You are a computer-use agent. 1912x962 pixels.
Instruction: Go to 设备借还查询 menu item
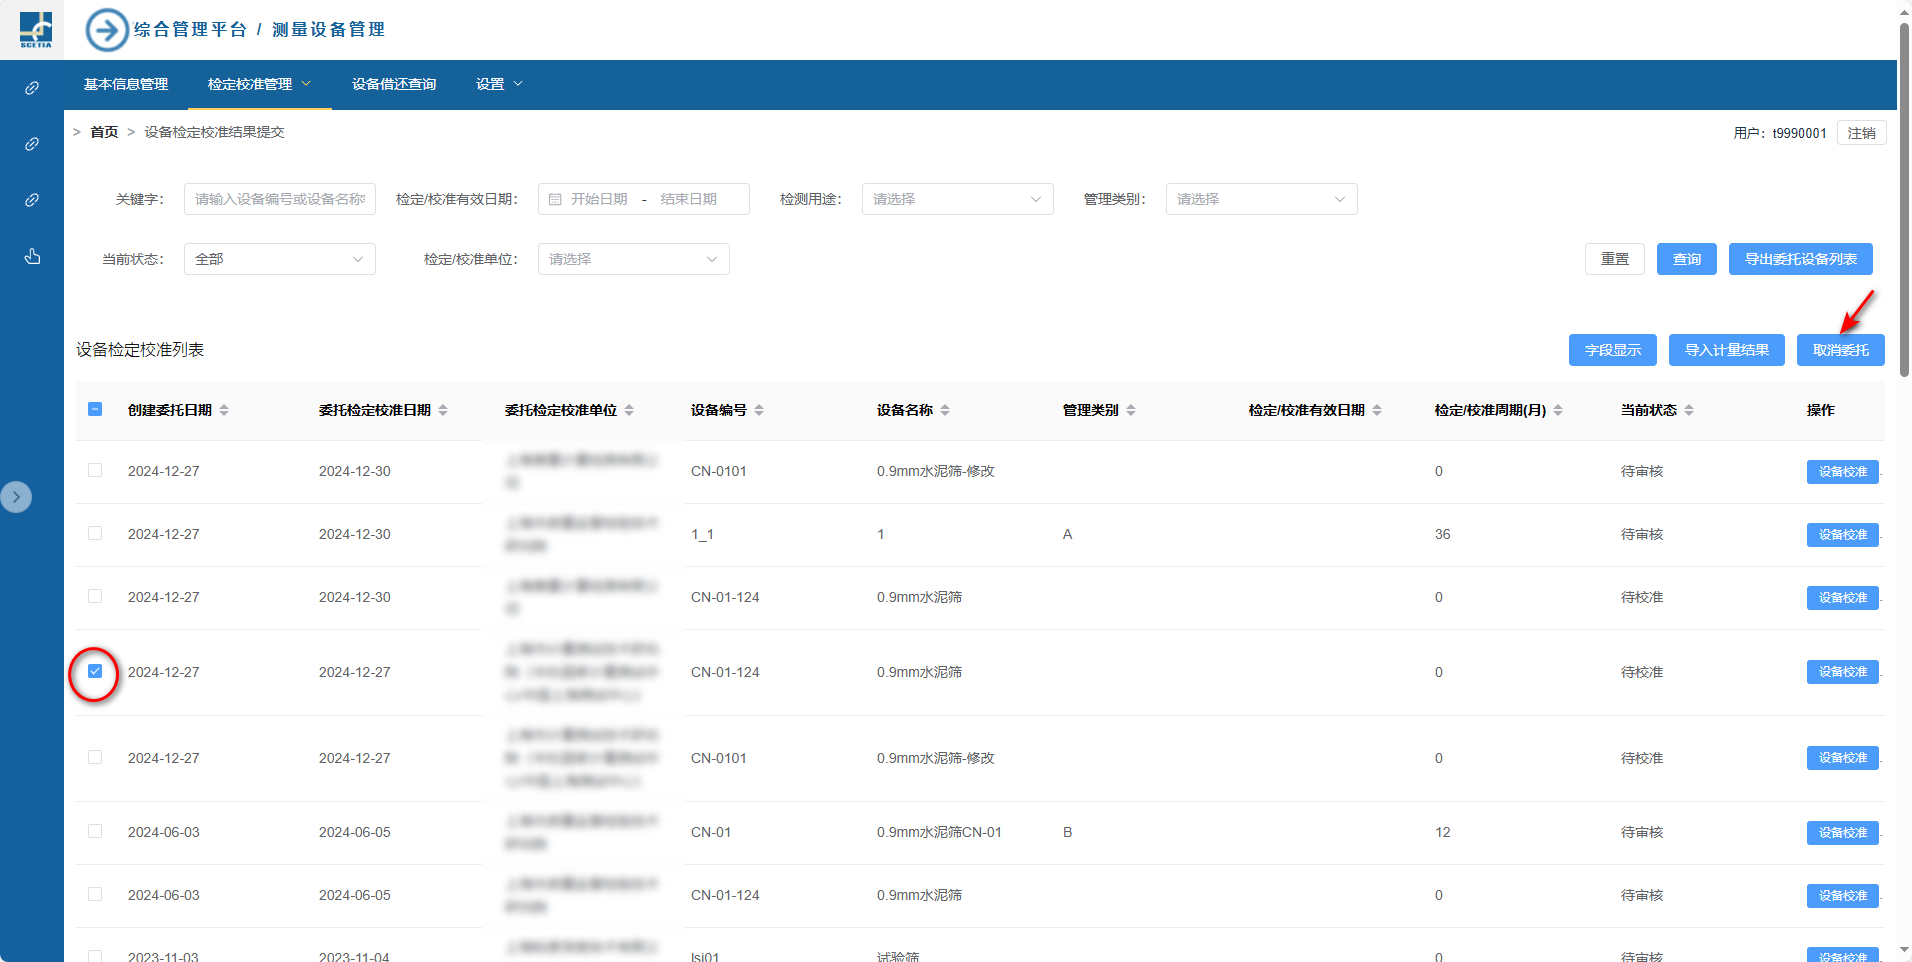click(394, 84)
